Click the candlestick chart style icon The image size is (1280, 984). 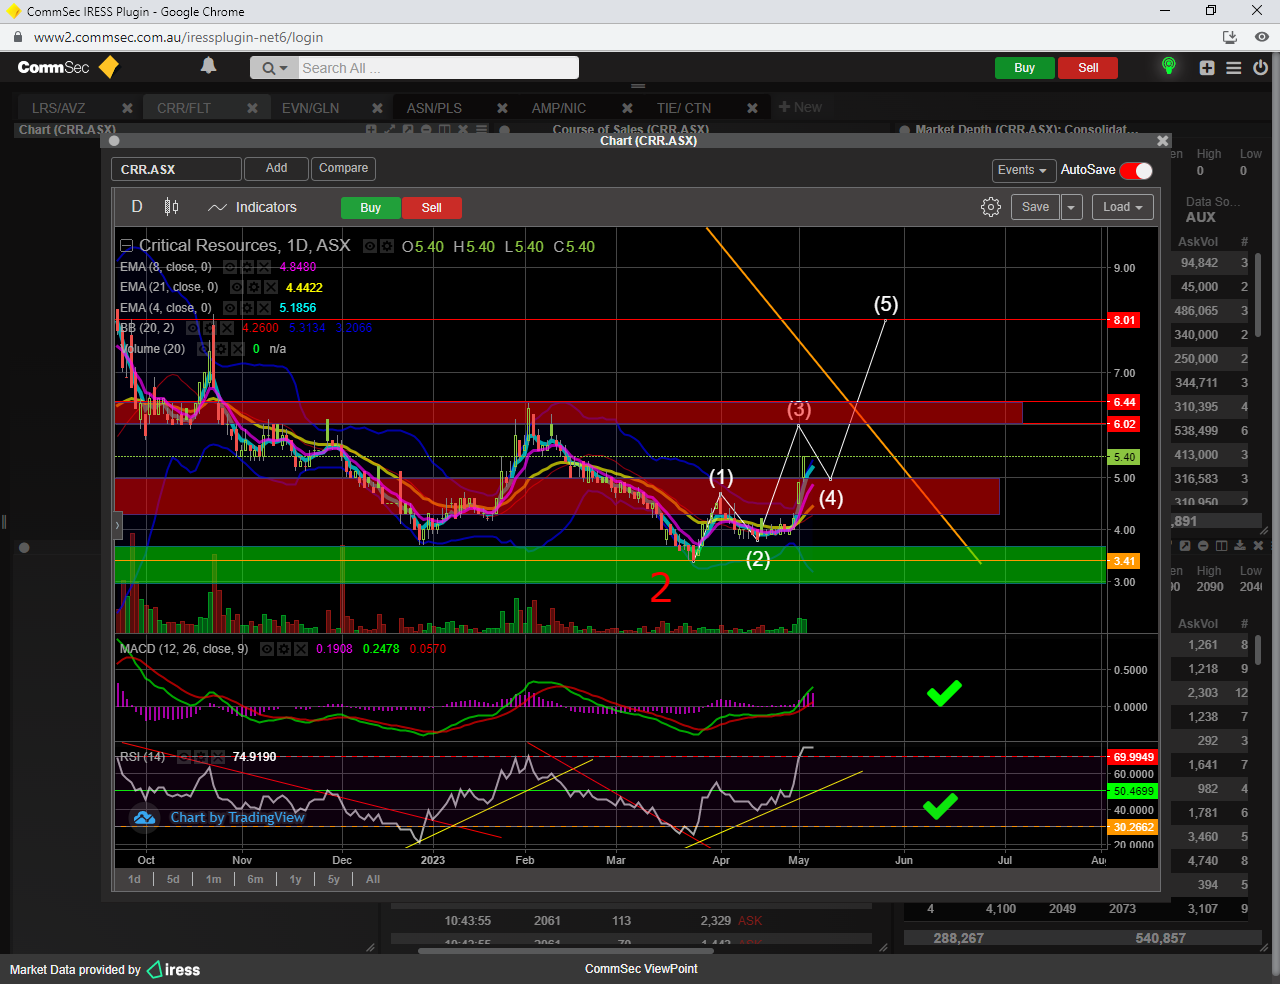pos(171,207)
